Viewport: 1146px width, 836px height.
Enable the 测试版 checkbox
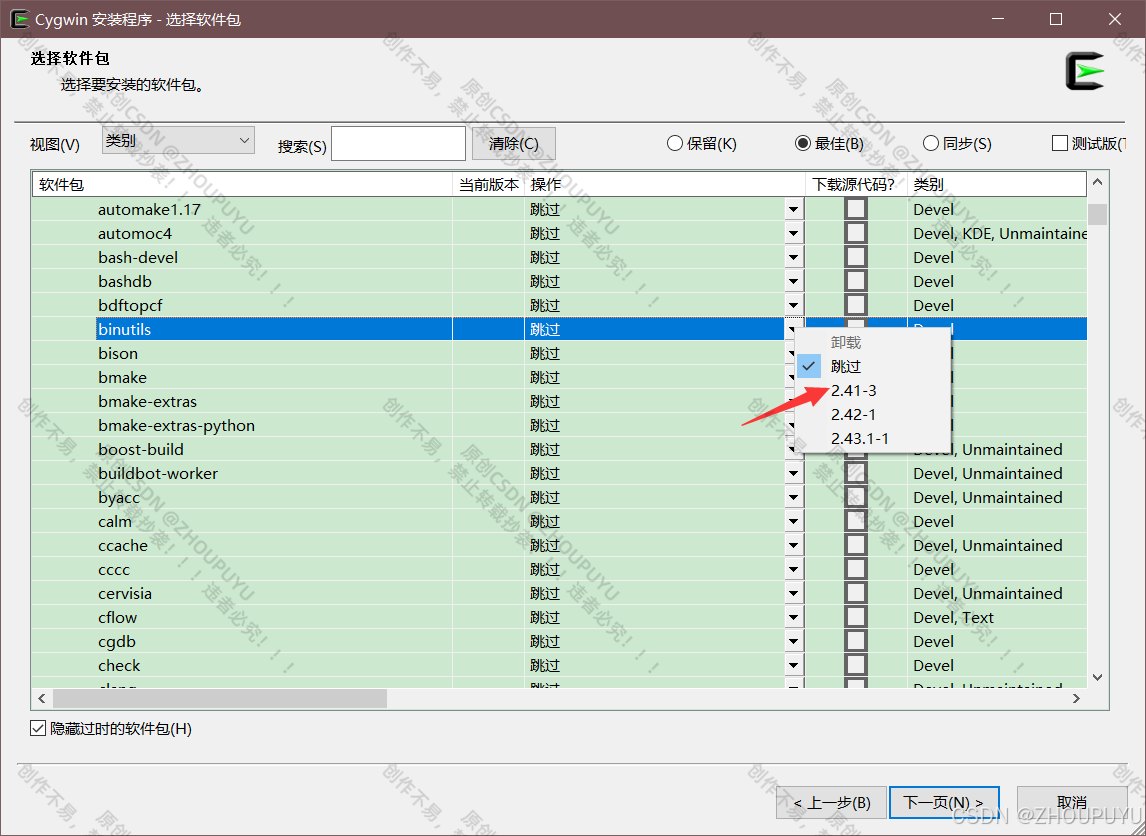click(1060, 143)
